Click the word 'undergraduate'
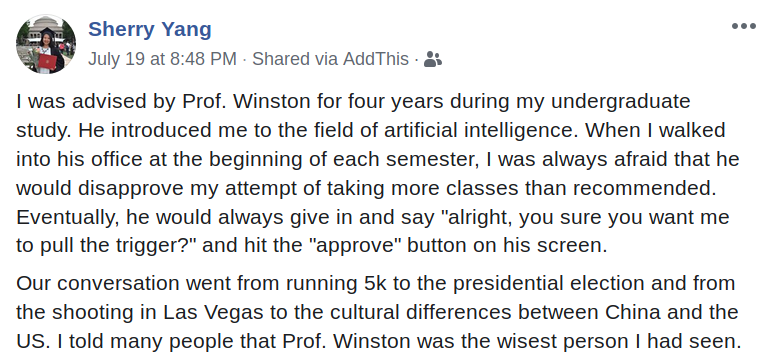The width and height of the screenshot is (766, 362). coord(621,102)
